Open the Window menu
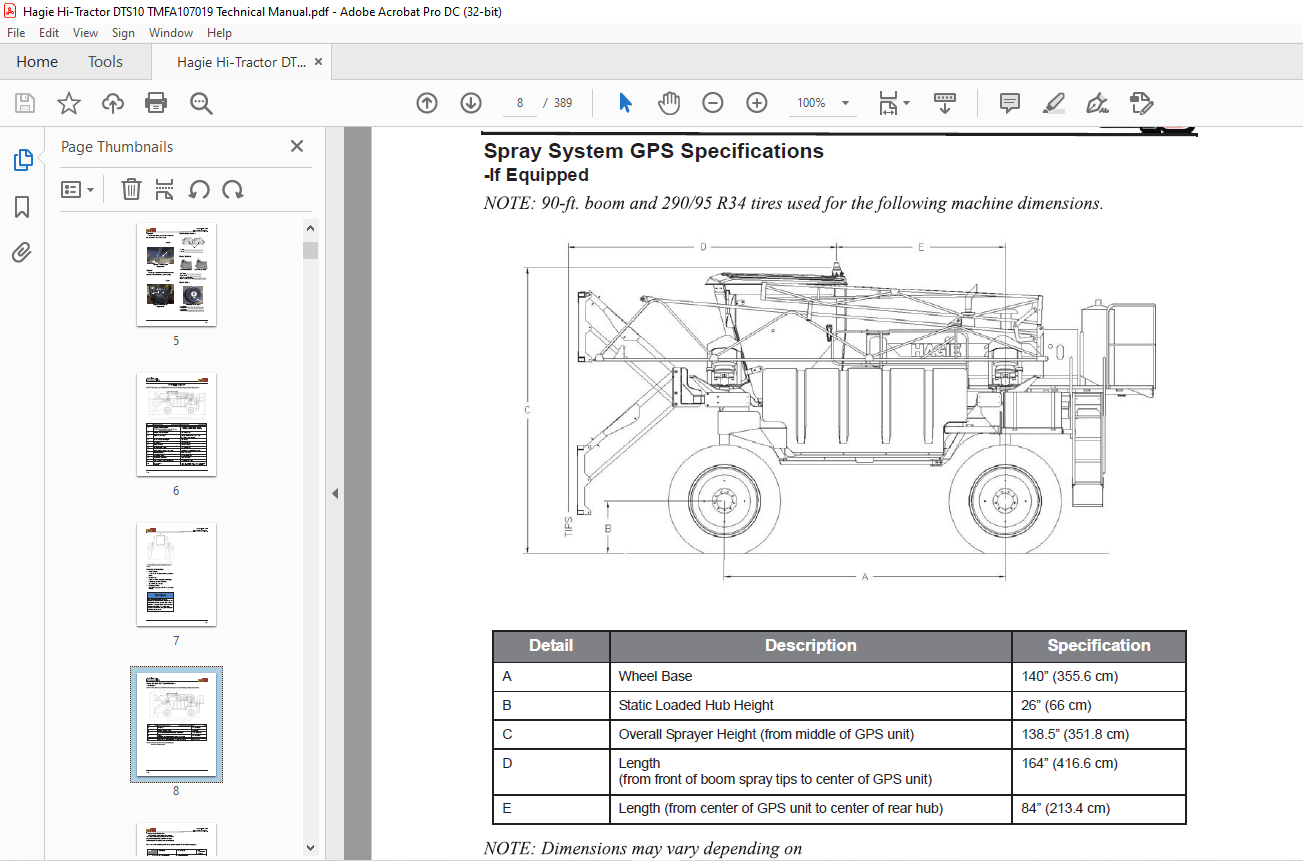The width and height of the screenshot is (1303, 861). point(171,33)
